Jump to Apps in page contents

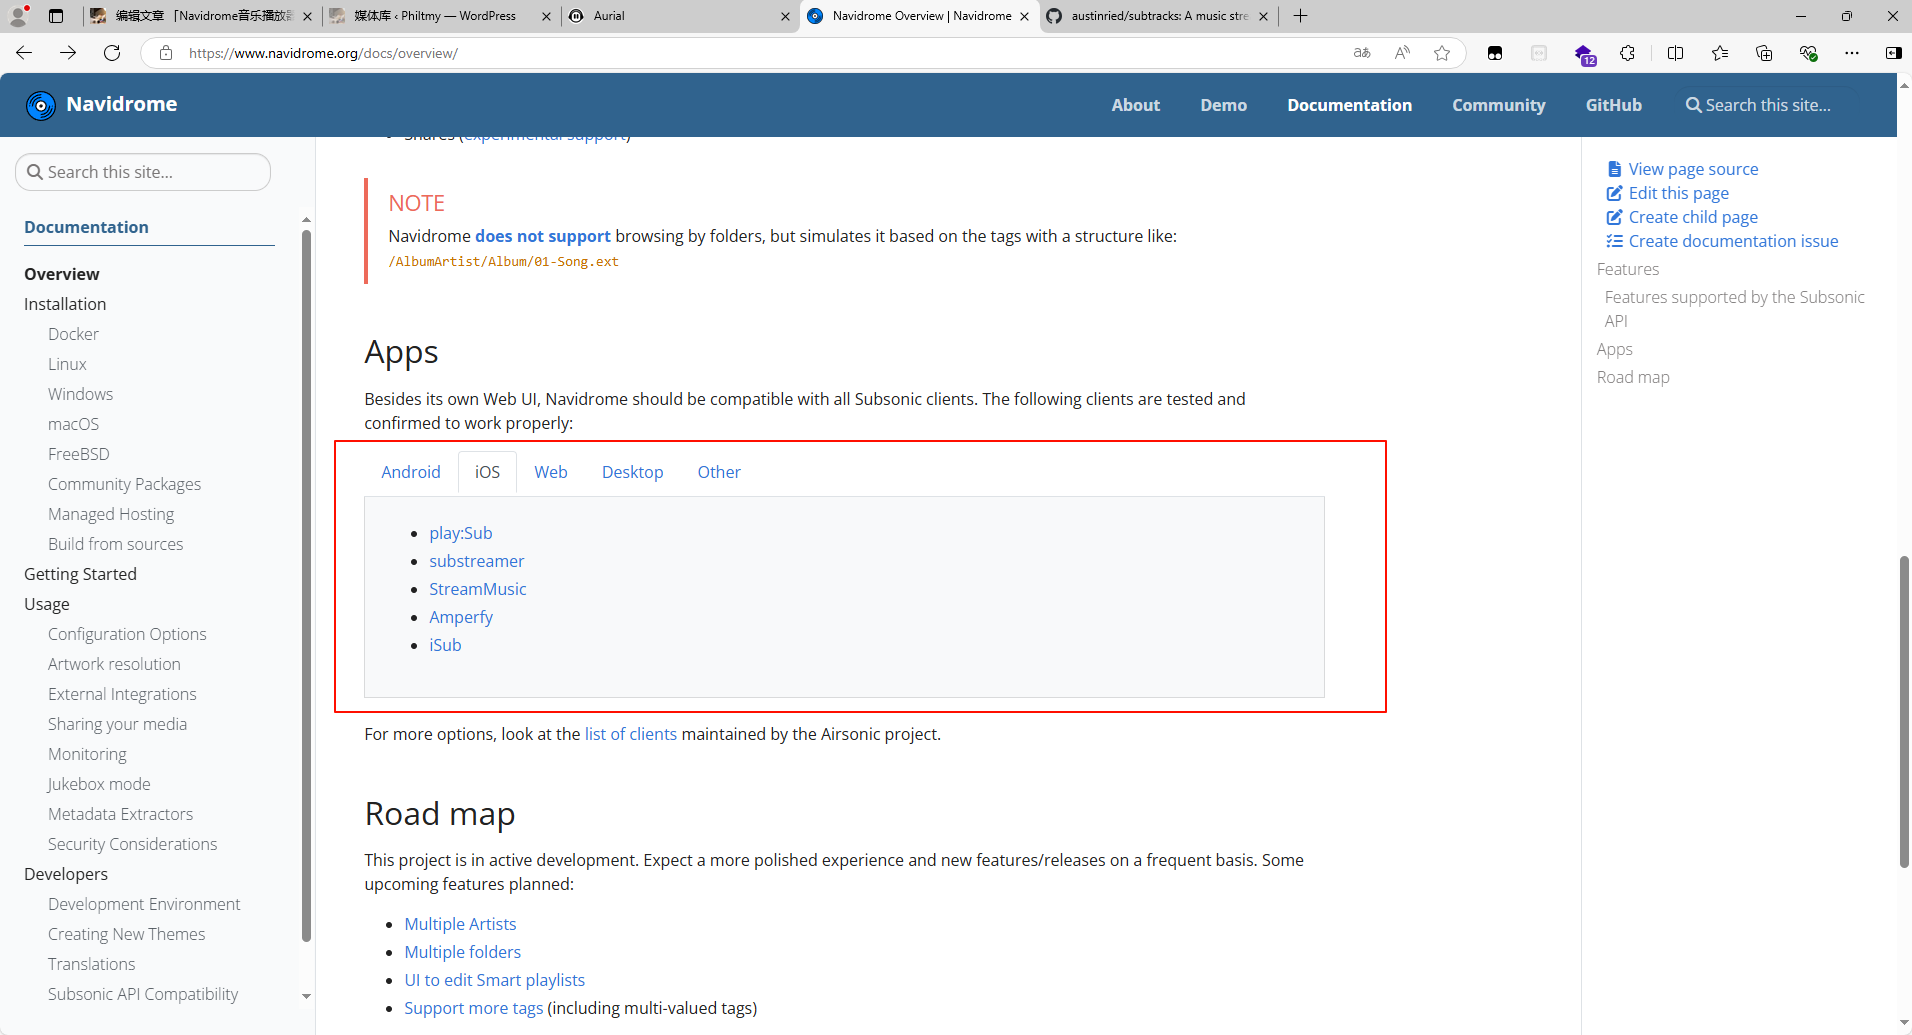(1614, 349)
